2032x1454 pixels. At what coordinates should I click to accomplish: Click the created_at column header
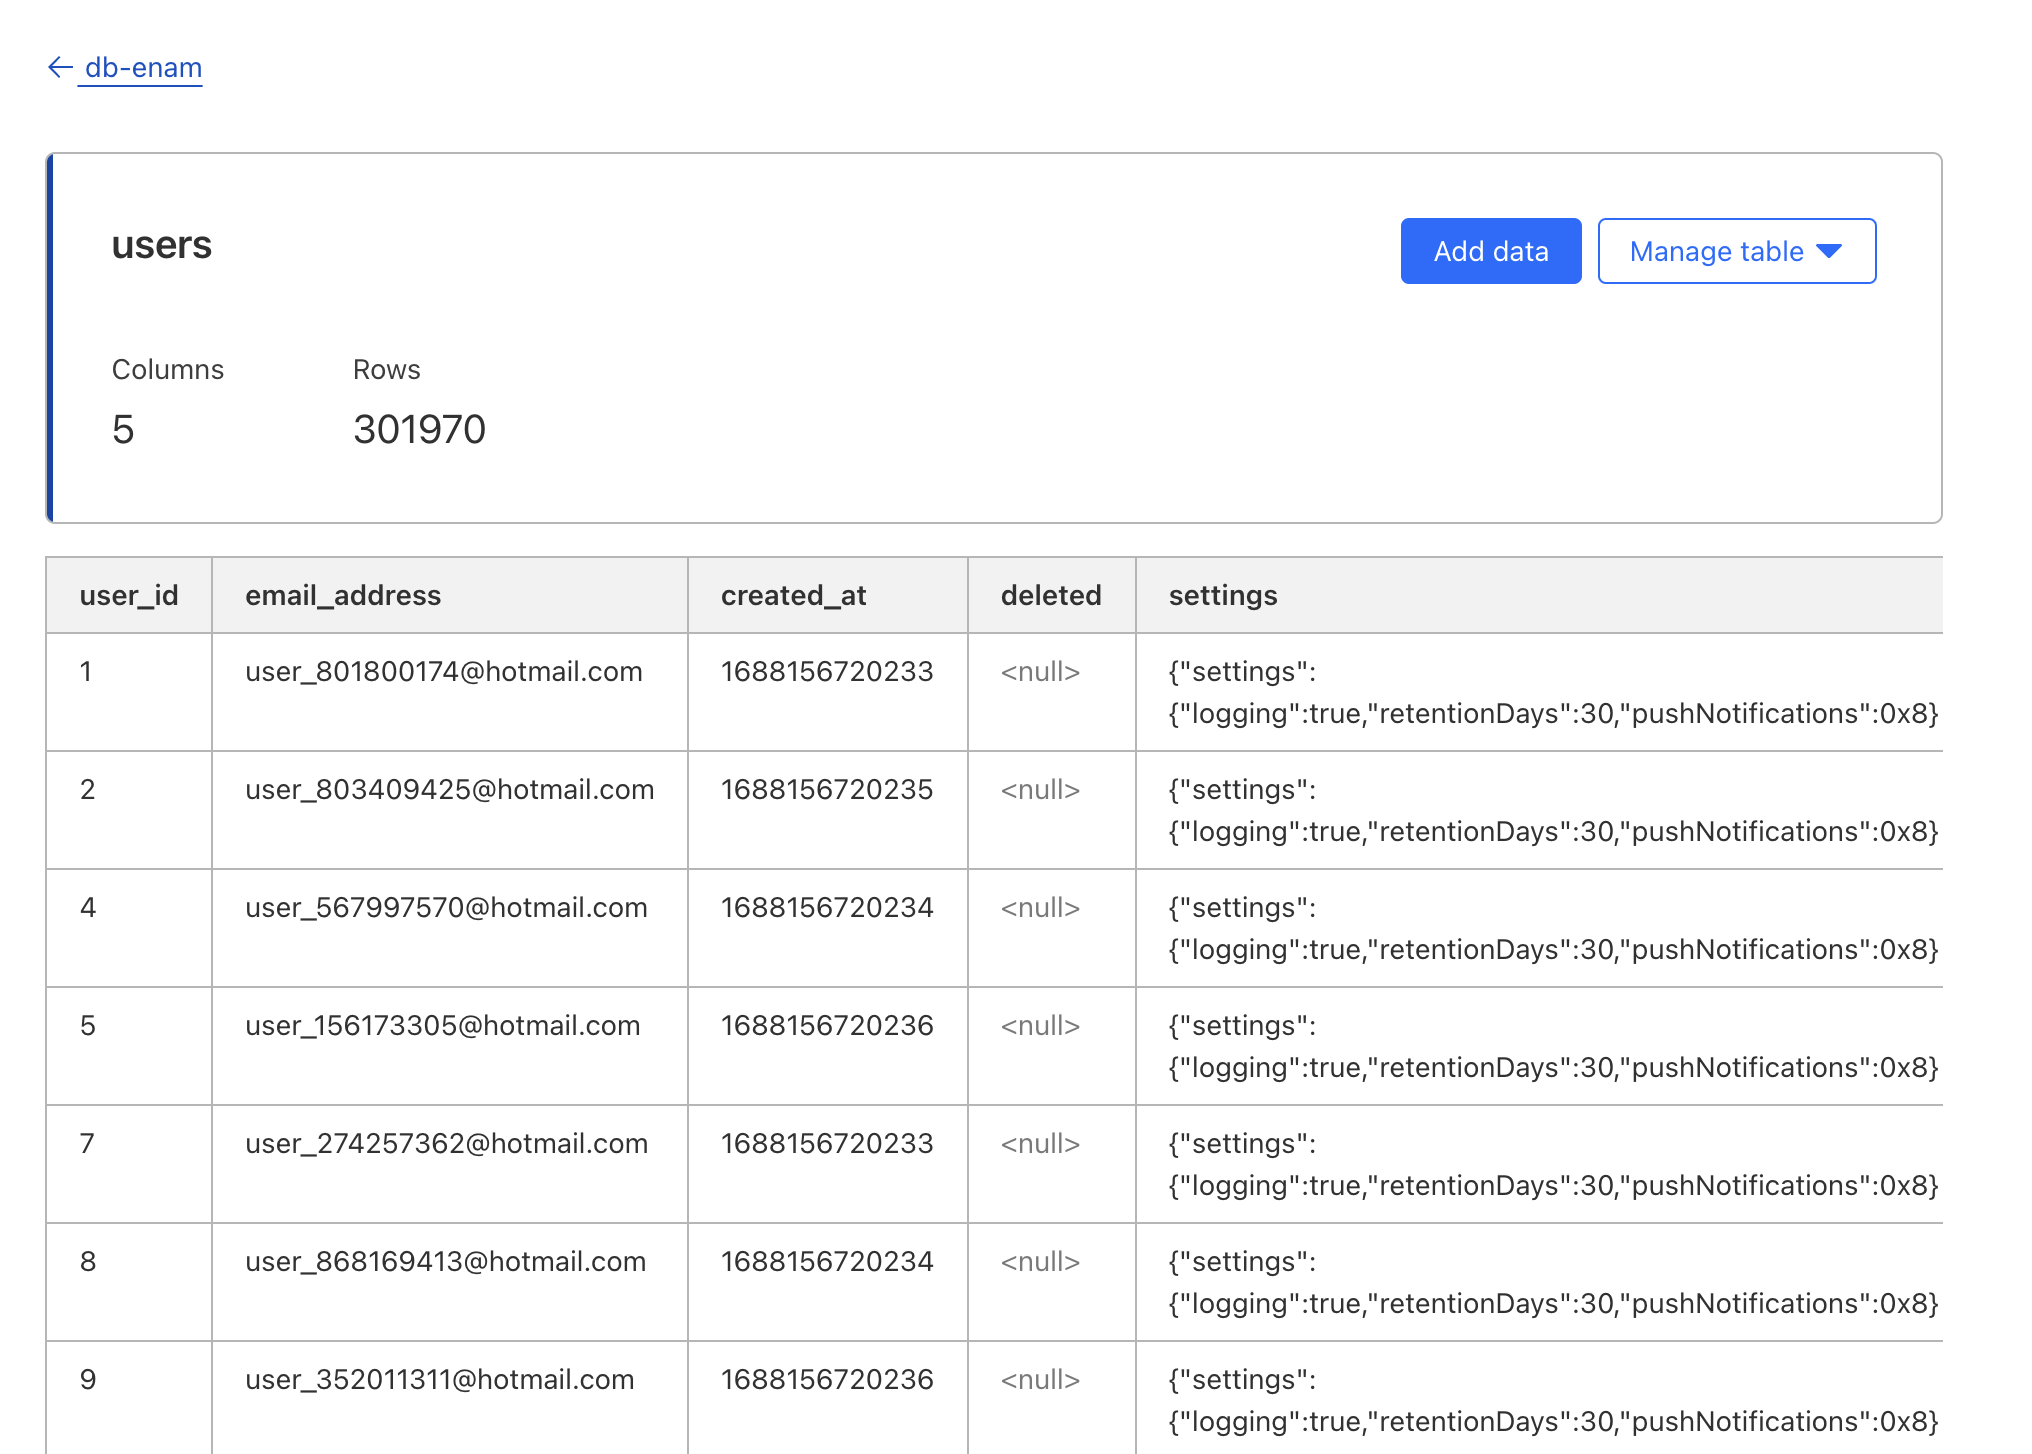pos(793,595)
